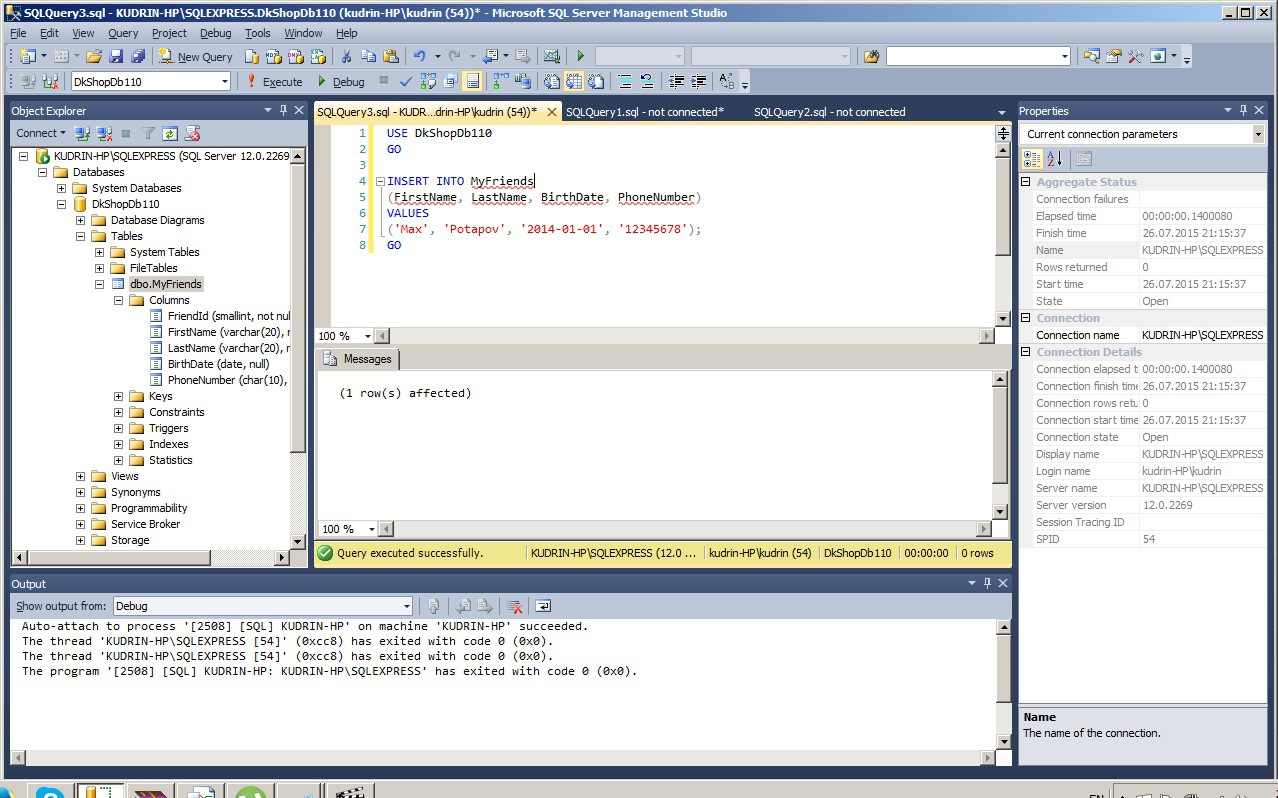Expand the Triggers folder
The width and height of the screenshot is (1278, 798).
(x=119, y=428)
